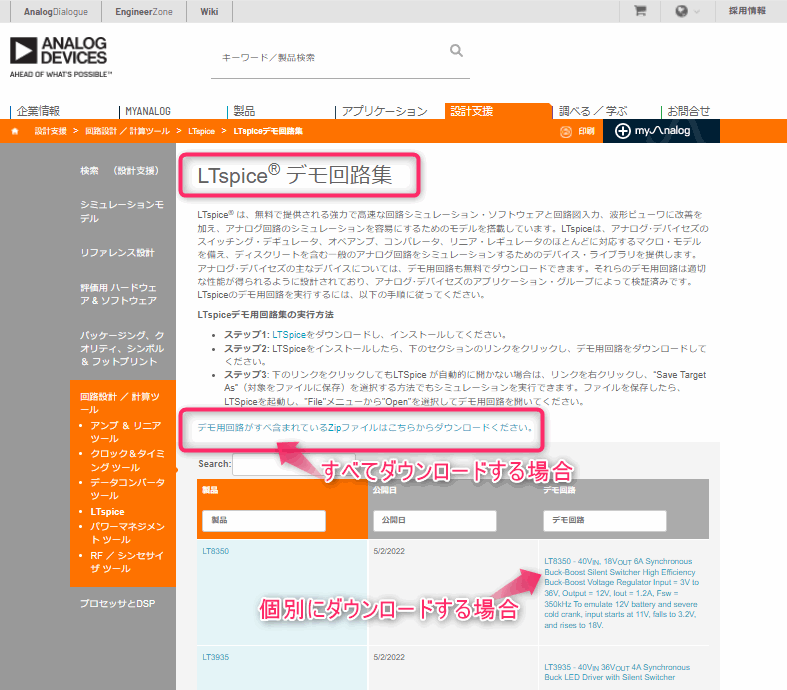The width and height of the screenshot is (787, 690).
Task: Open 評価用ハードウェア＆ソフトウェア in sidebar
Action: point(118,294)
